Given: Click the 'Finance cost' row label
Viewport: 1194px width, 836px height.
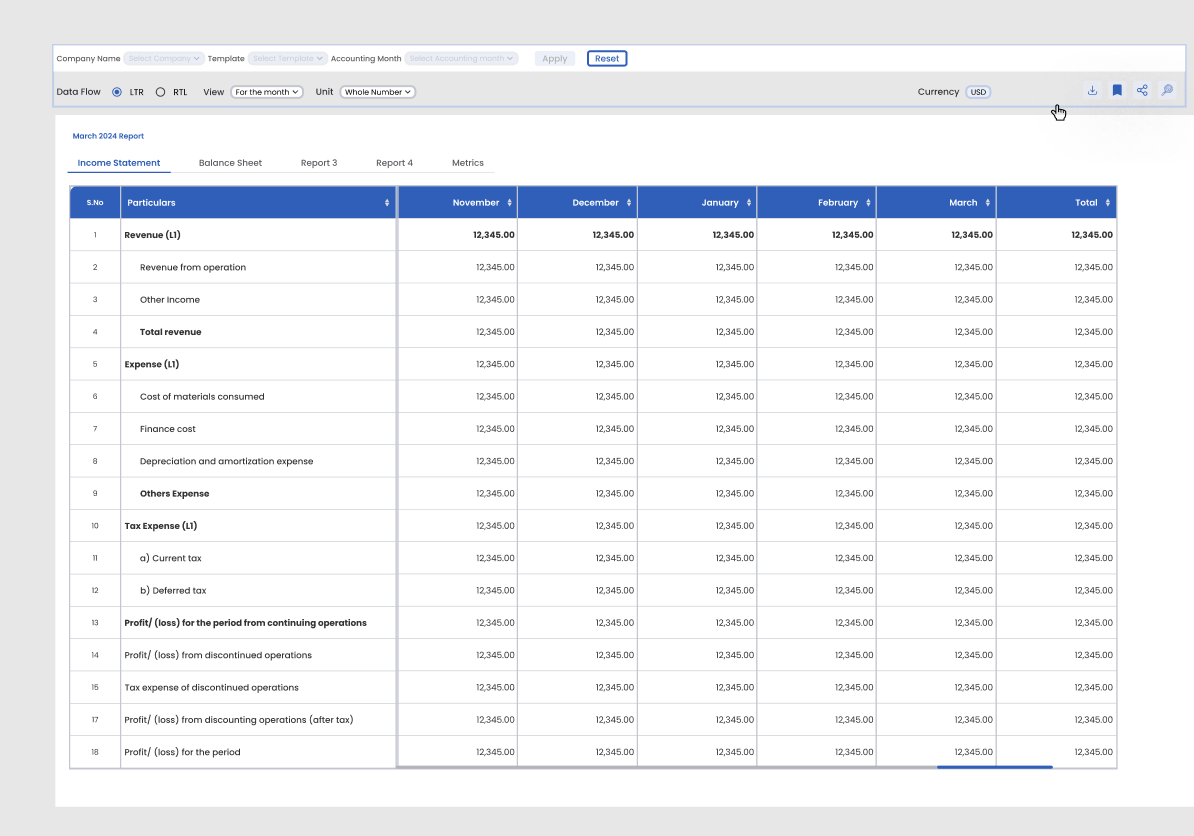Looking at the screenshot, I should tap(168, 429).
